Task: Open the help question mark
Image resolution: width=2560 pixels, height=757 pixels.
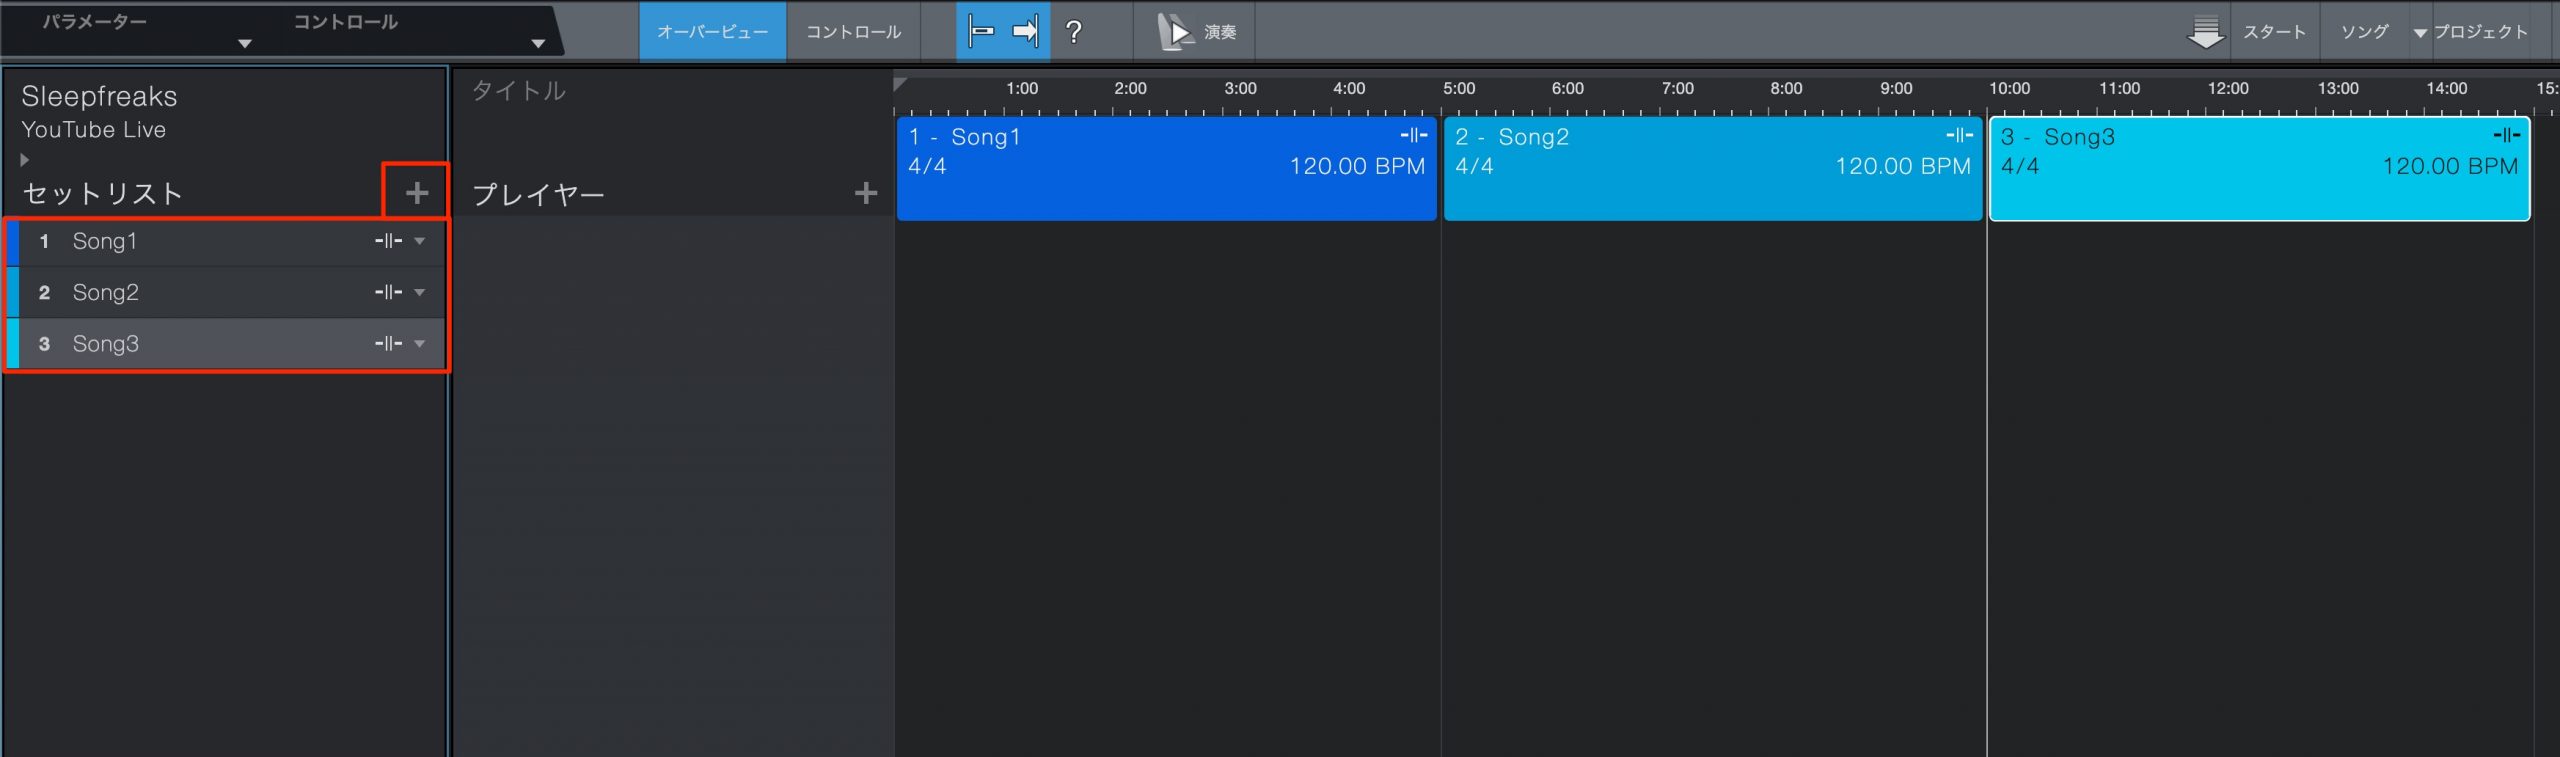Action: tap(1074, 32)
